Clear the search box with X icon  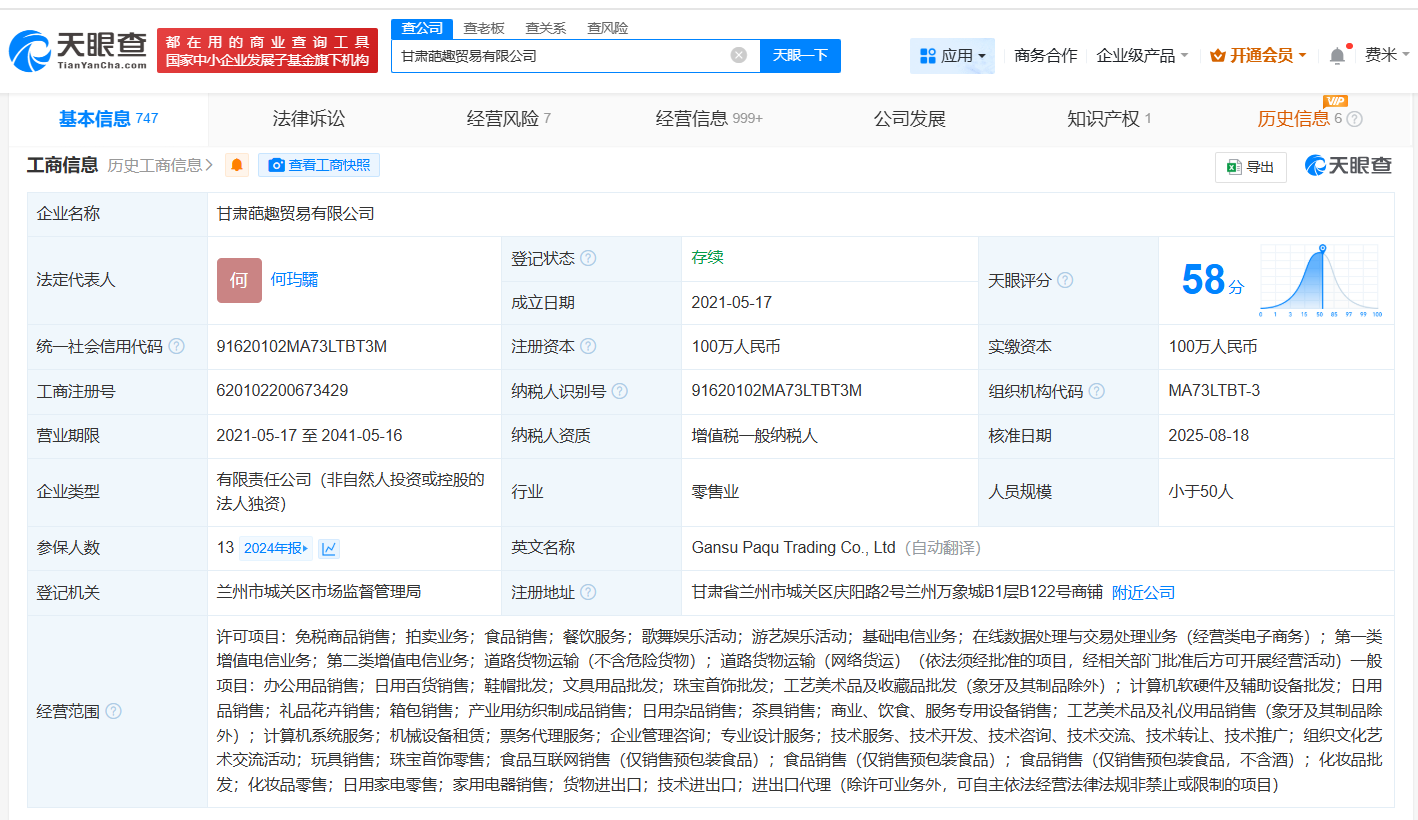(x=739, y=55)
